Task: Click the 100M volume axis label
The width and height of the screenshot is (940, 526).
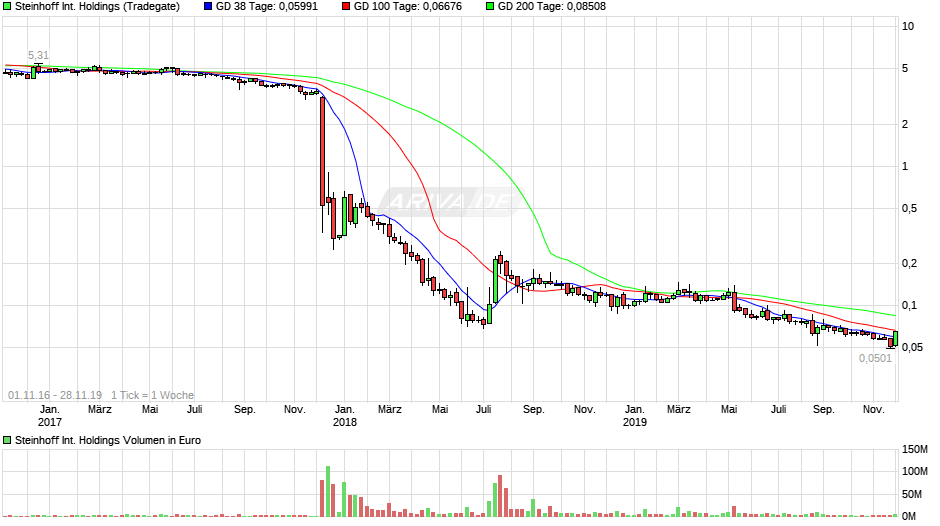Action: pyautogui.click(x=915, y=471)
